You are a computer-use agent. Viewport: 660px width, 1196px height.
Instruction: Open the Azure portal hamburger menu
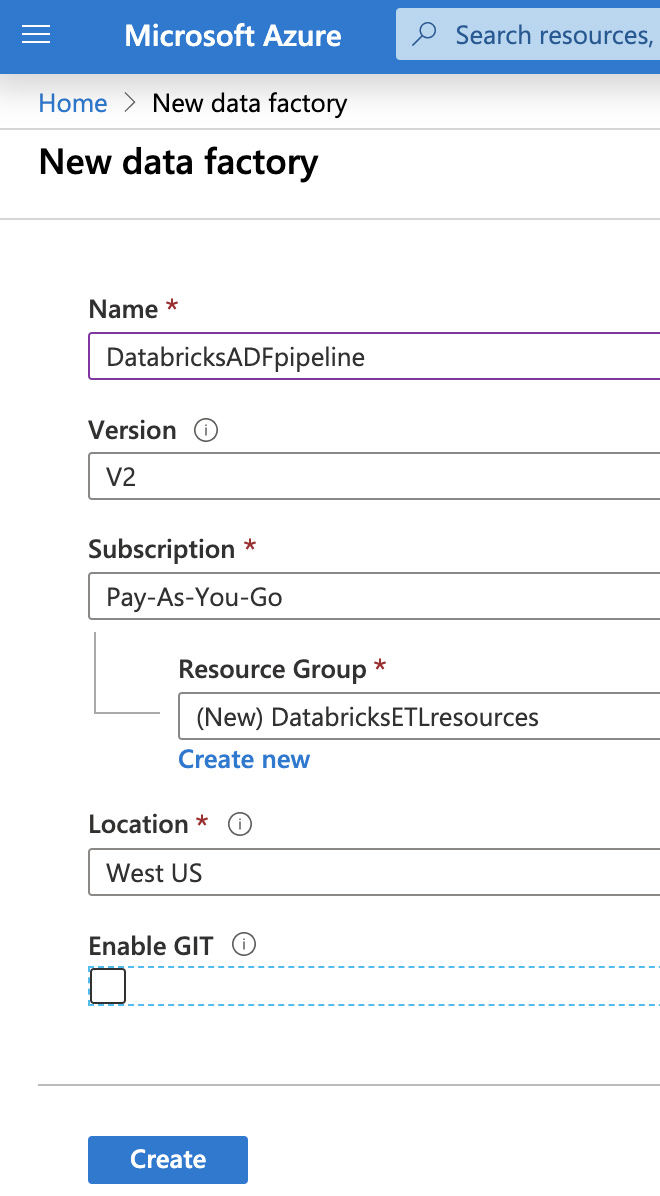36,36
